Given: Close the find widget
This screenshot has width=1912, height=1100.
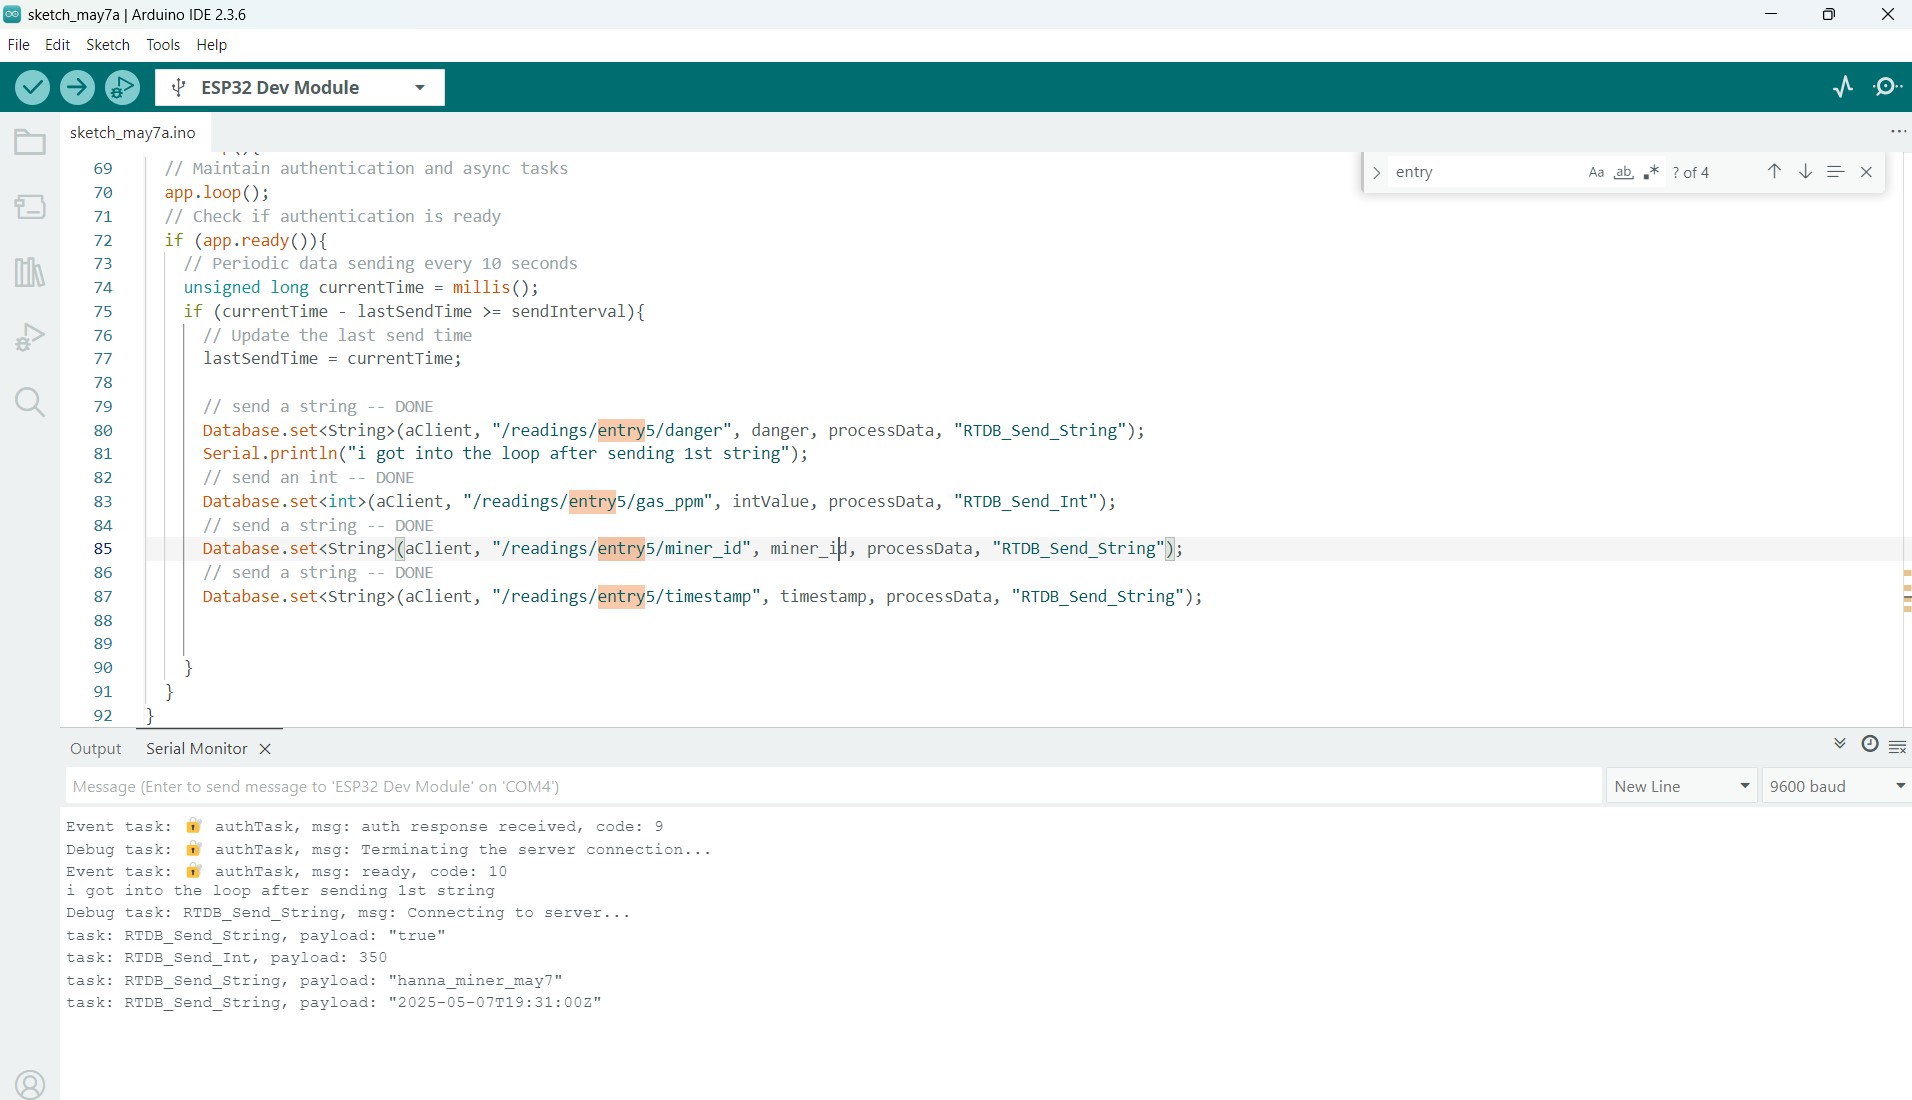Looking at the screenshot, I should pyautogui.click(x=1866, y=172).
